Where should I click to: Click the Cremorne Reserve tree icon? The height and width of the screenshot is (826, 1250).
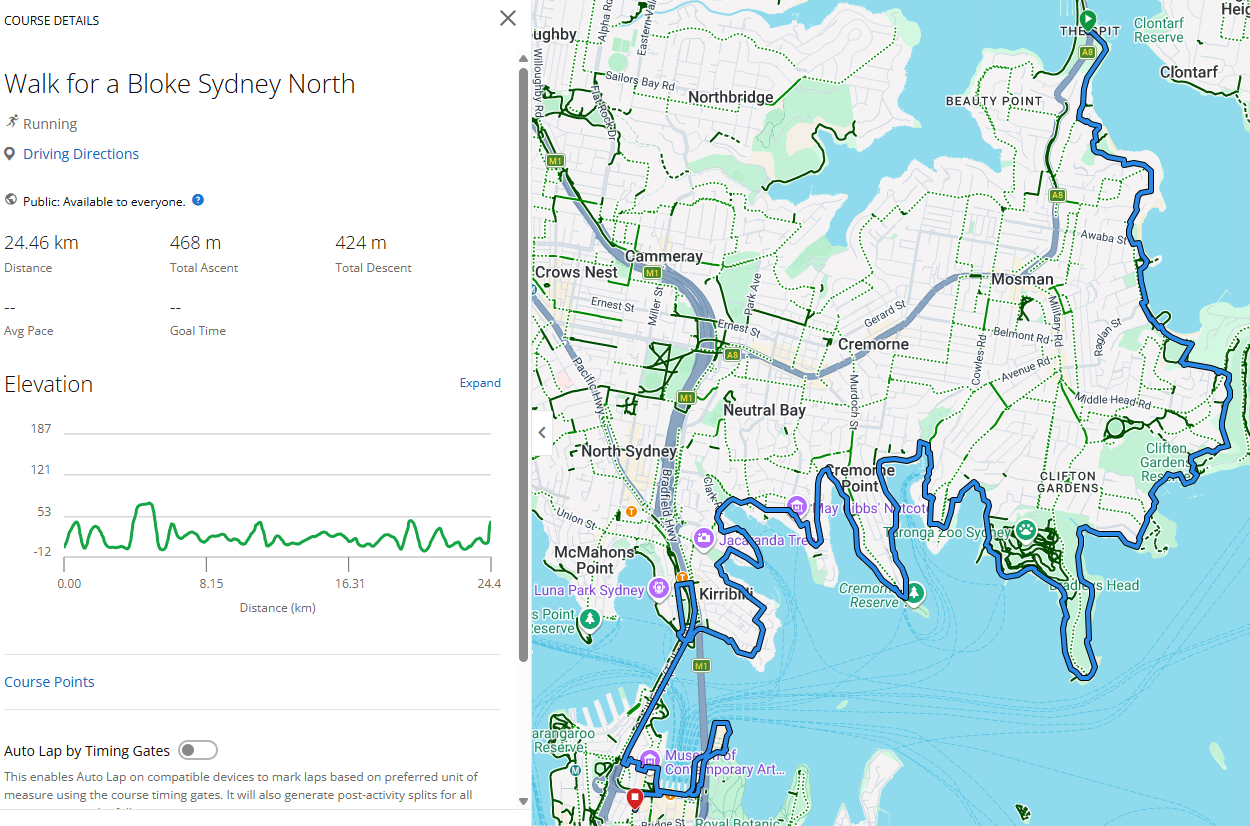click(x=914, y=594)
